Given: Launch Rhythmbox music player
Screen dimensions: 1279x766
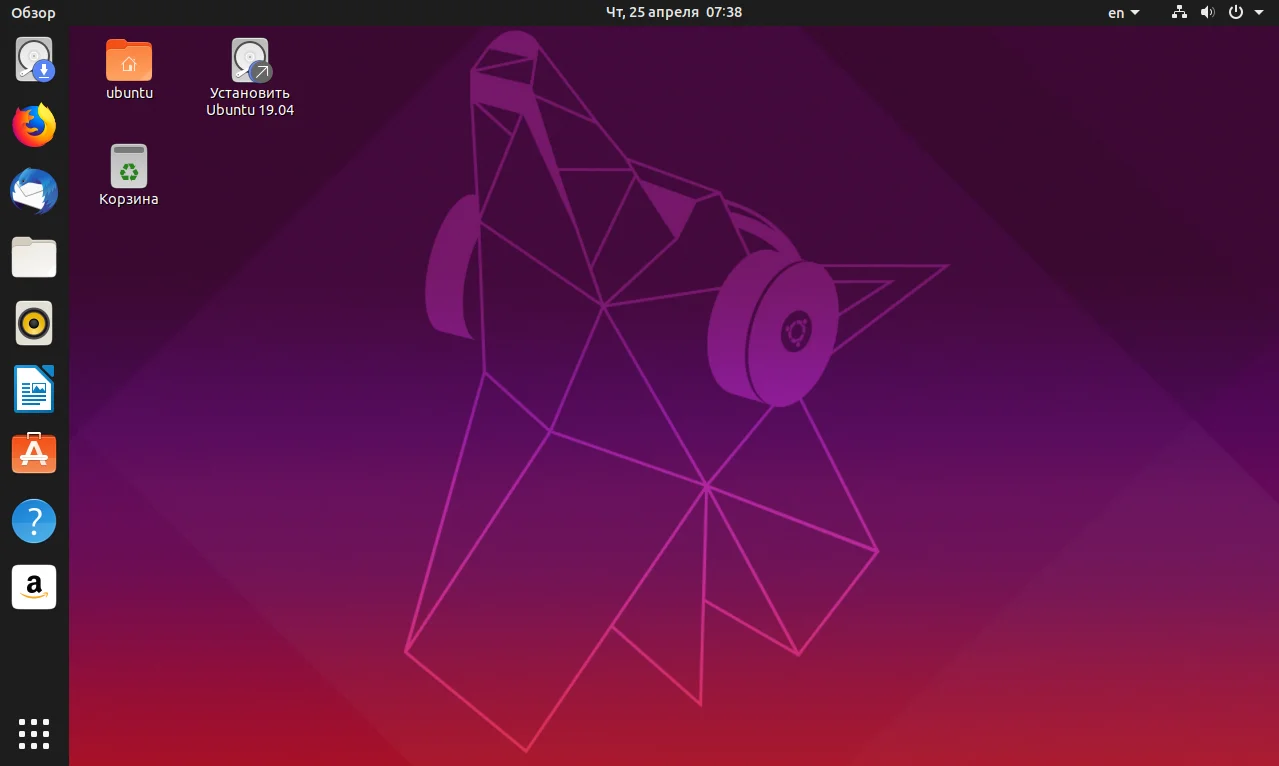Looking at the screenshot, I should tap(34, 324).
